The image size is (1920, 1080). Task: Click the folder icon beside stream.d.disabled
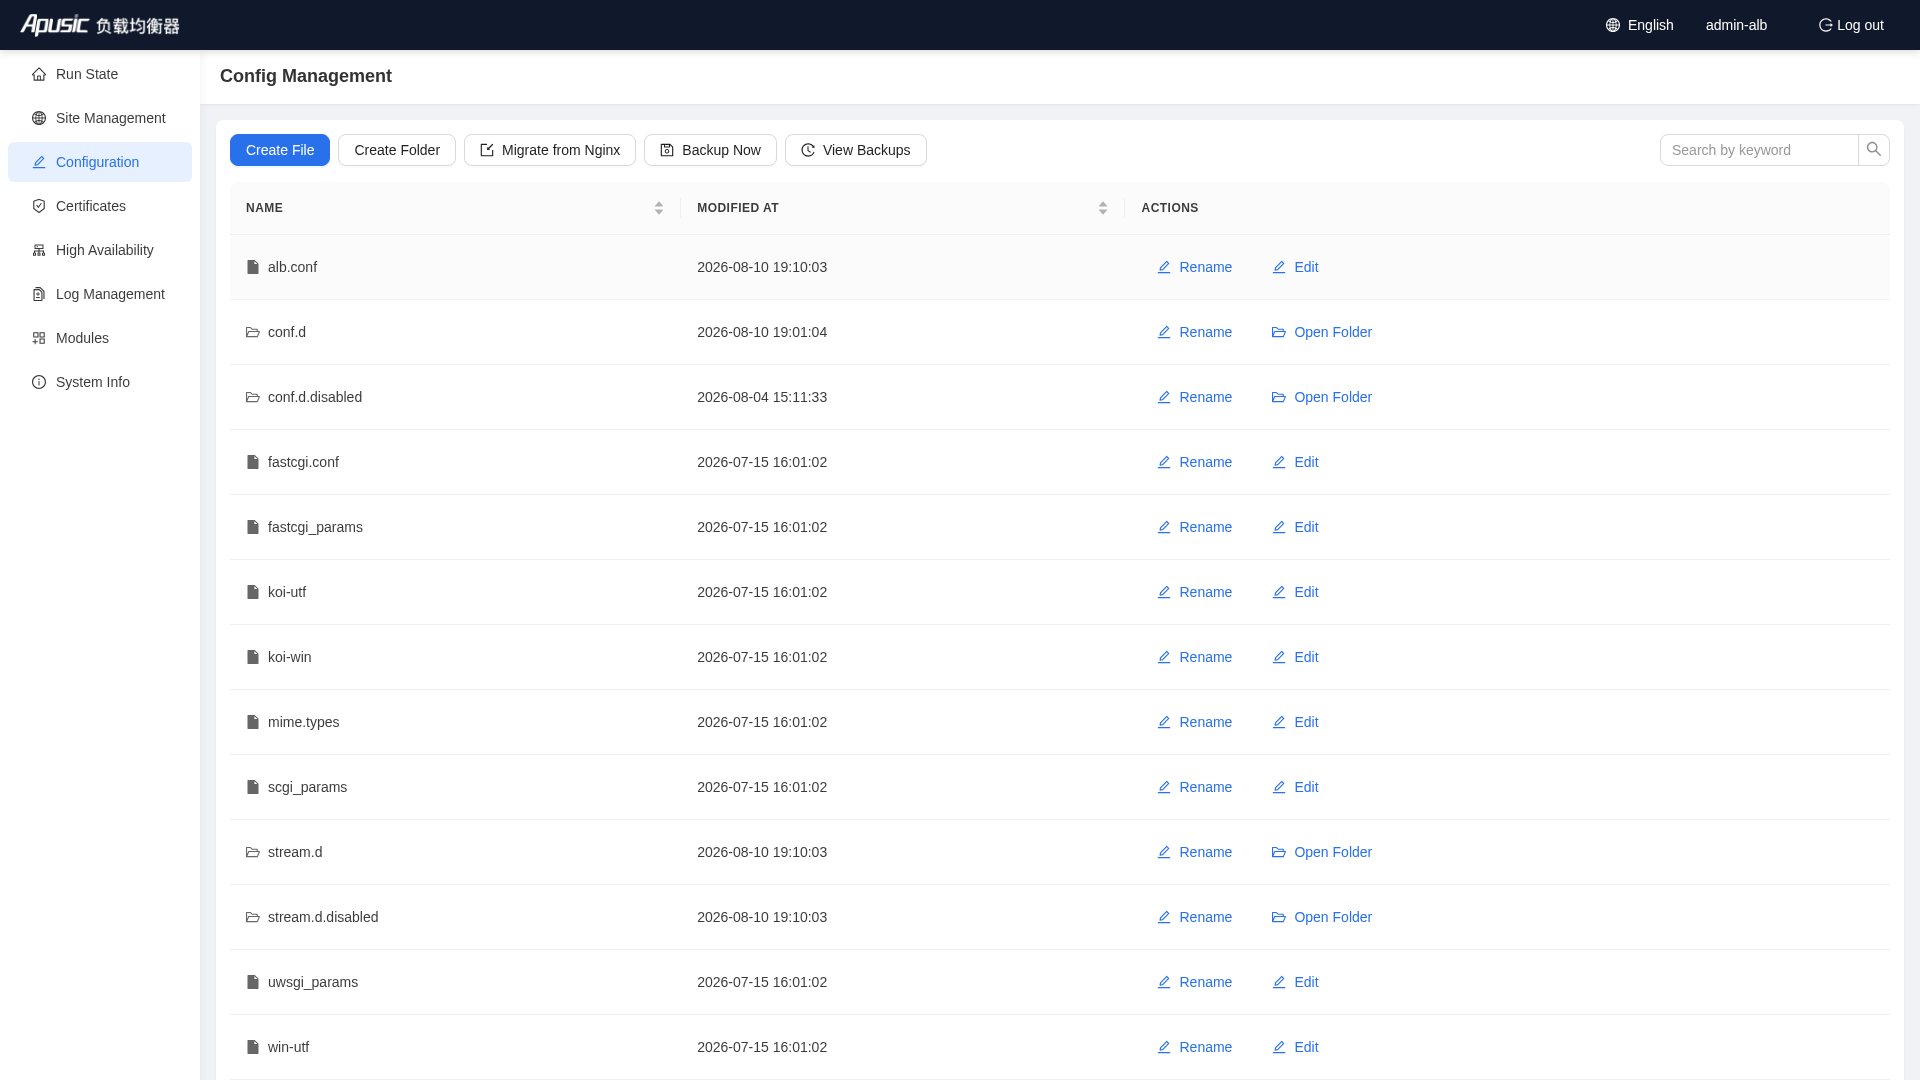pyautogui.click(x=253, y=917)
